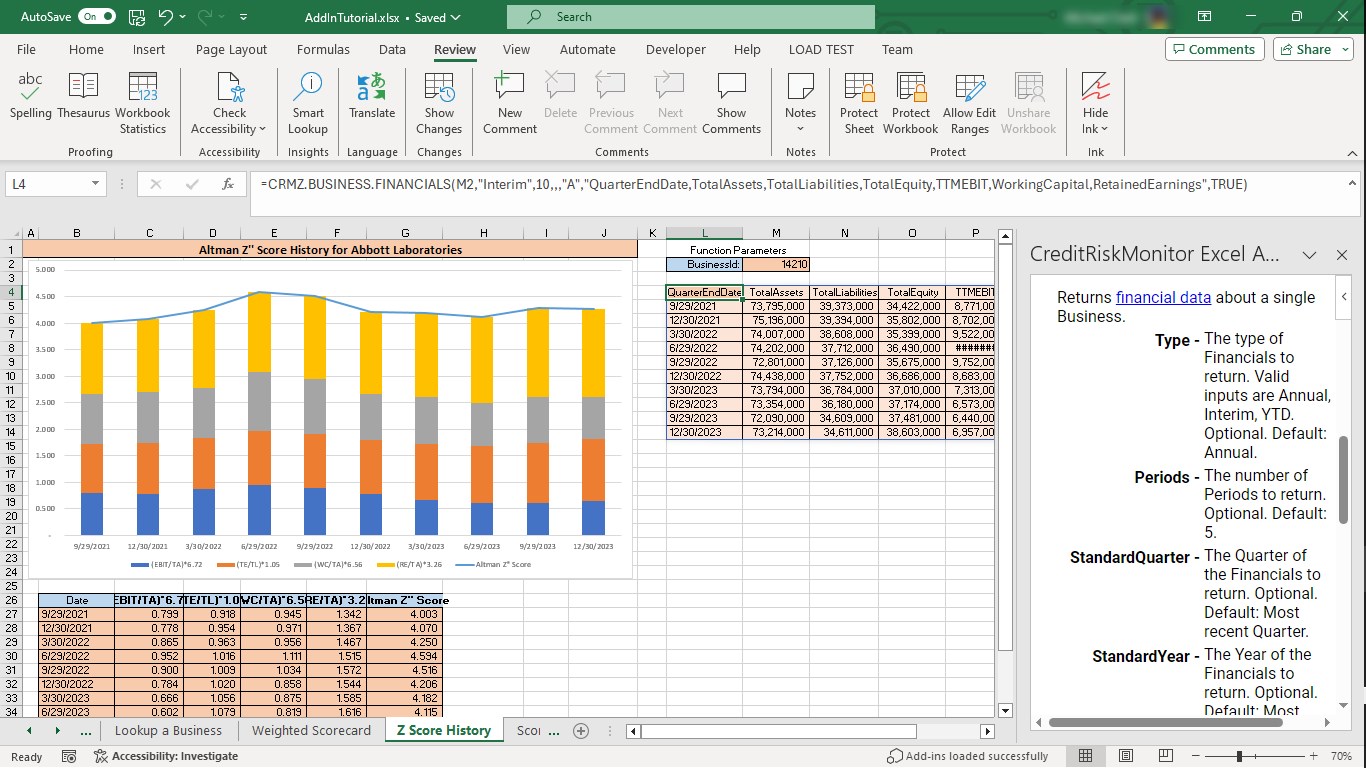The width and height of the screenshot is (1366, 768).
Task: Click the next sheet navigation arrow
Action: tap(57, 731)
